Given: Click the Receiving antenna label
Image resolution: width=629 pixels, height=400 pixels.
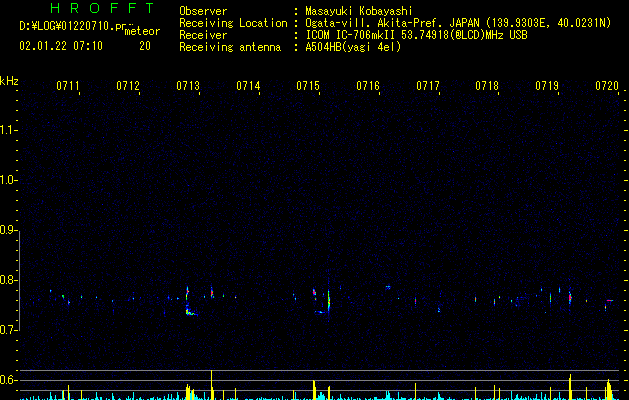Looking at the screenshot, I should tap(230, 47).
